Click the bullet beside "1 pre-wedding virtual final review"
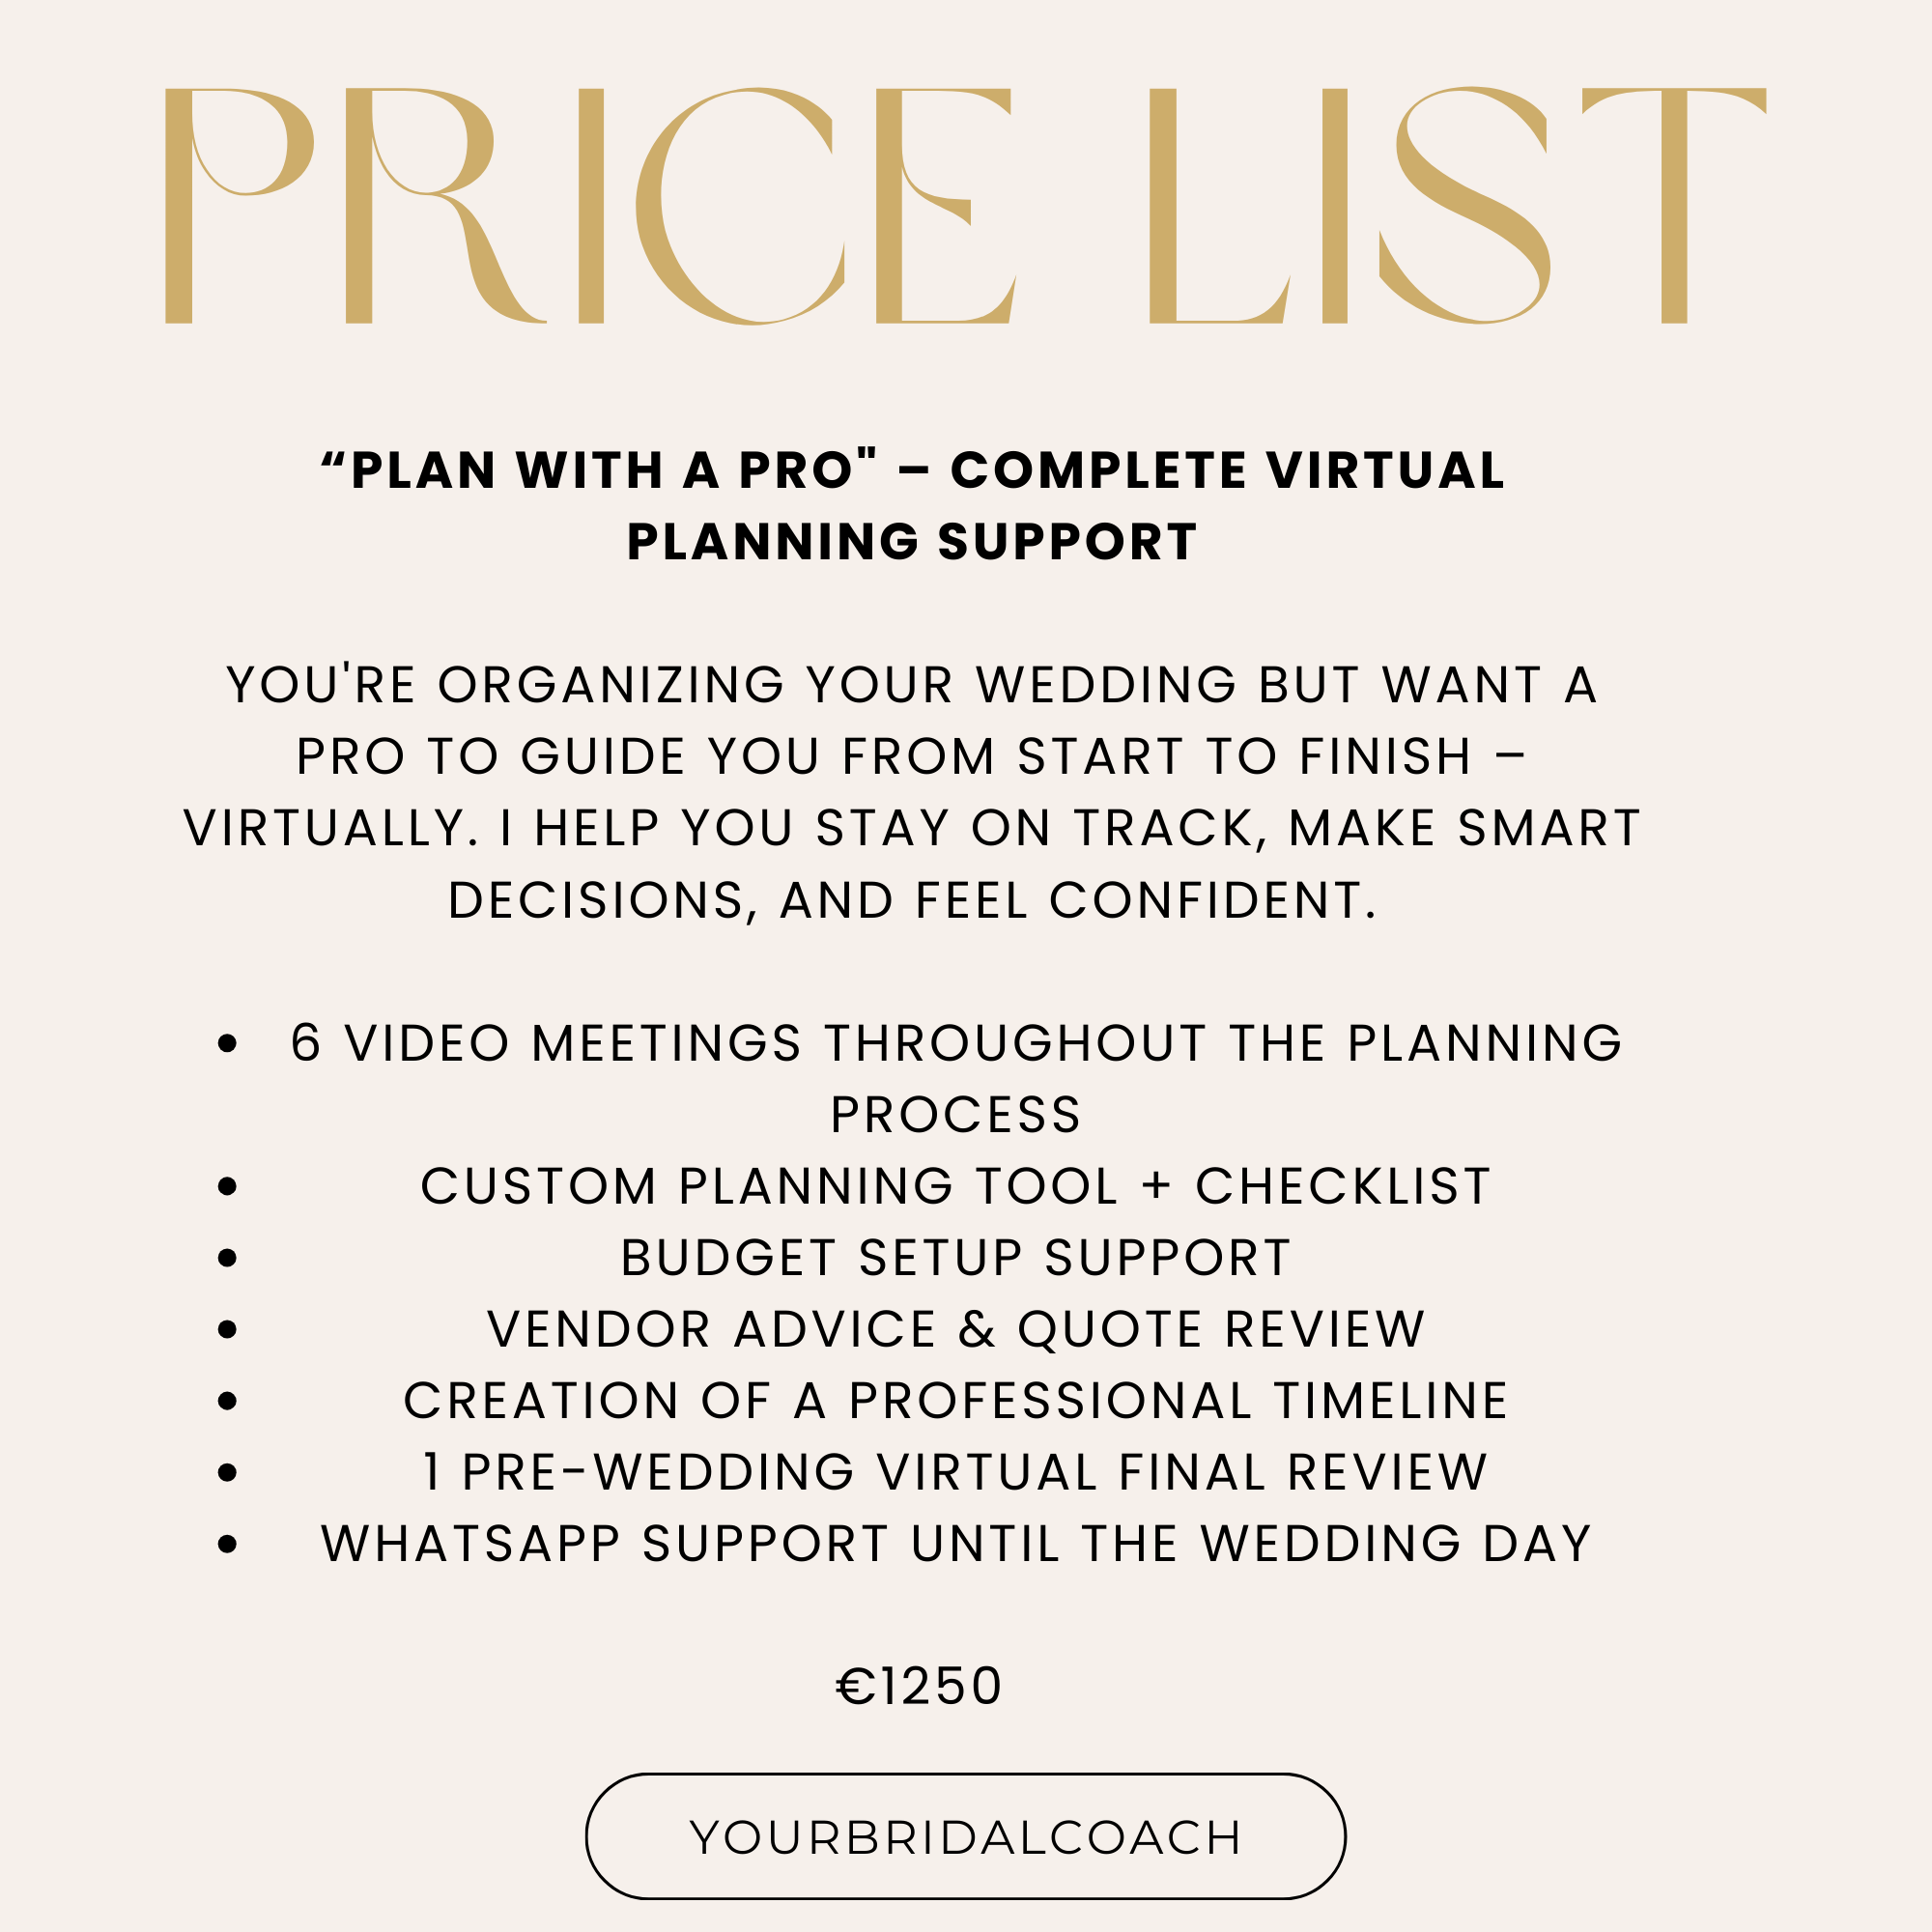1932x1932 pixels. (x=228, y=1473)
